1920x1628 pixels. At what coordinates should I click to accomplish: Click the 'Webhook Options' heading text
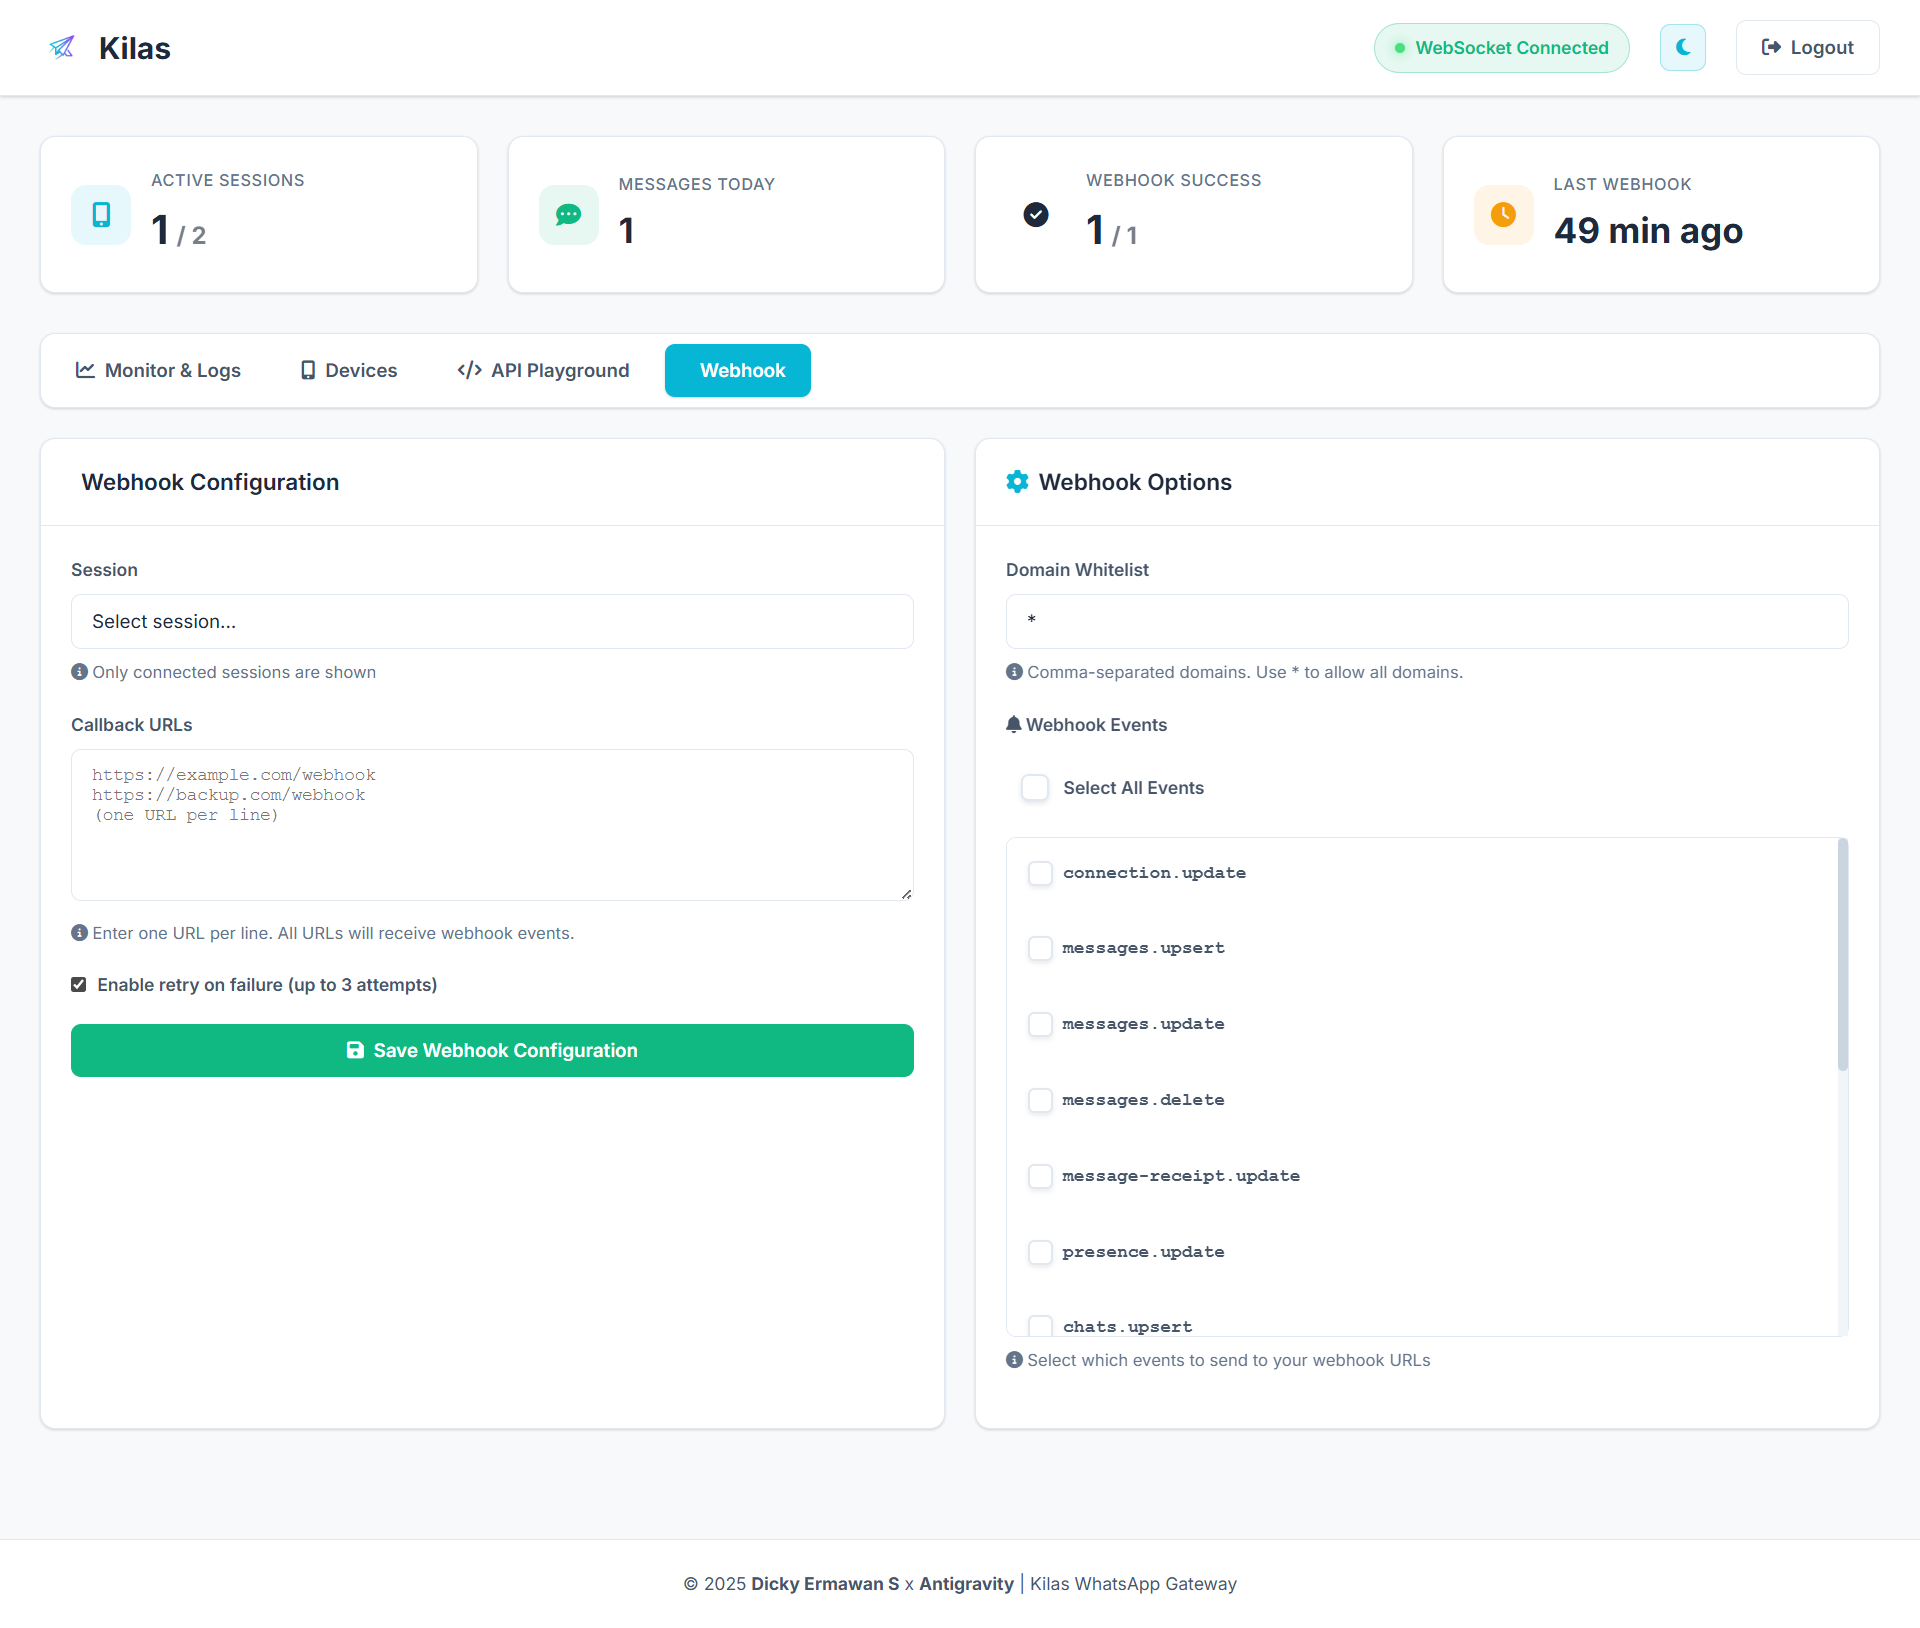(x=1135, y=482)
